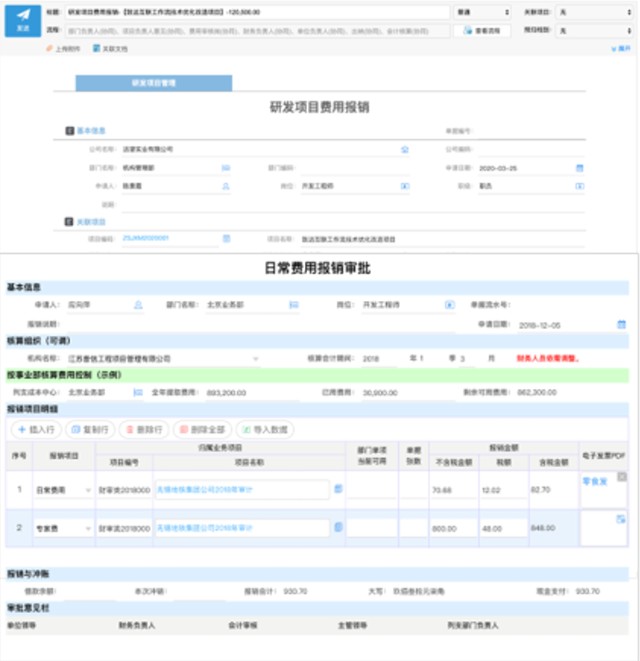Open the 日常费用 expense type dropdown in row 1
This screenshot has width=640, height=661.
pyautogui.click(x=63, y=490)
